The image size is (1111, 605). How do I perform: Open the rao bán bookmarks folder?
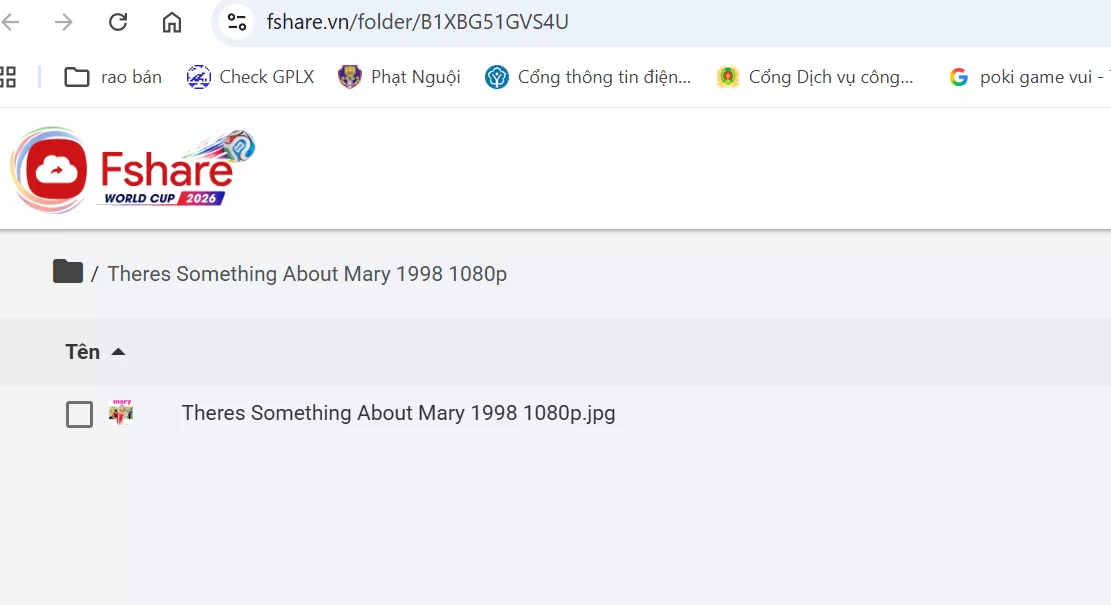coord(113,77)
